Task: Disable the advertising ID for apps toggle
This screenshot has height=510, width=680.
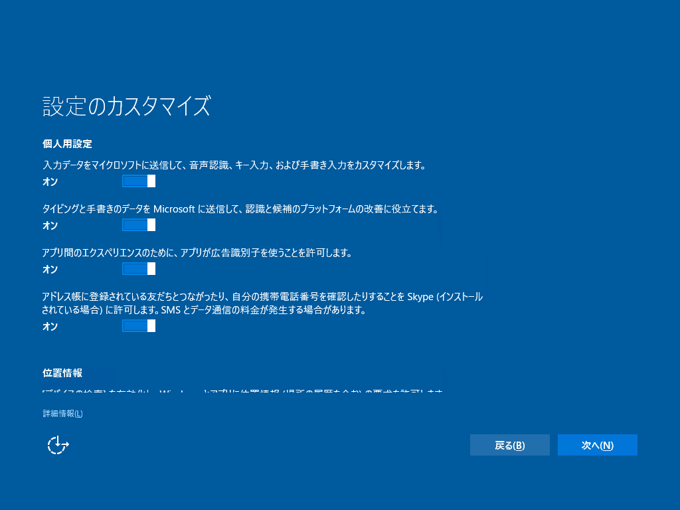Action: [x=139, y=269]
